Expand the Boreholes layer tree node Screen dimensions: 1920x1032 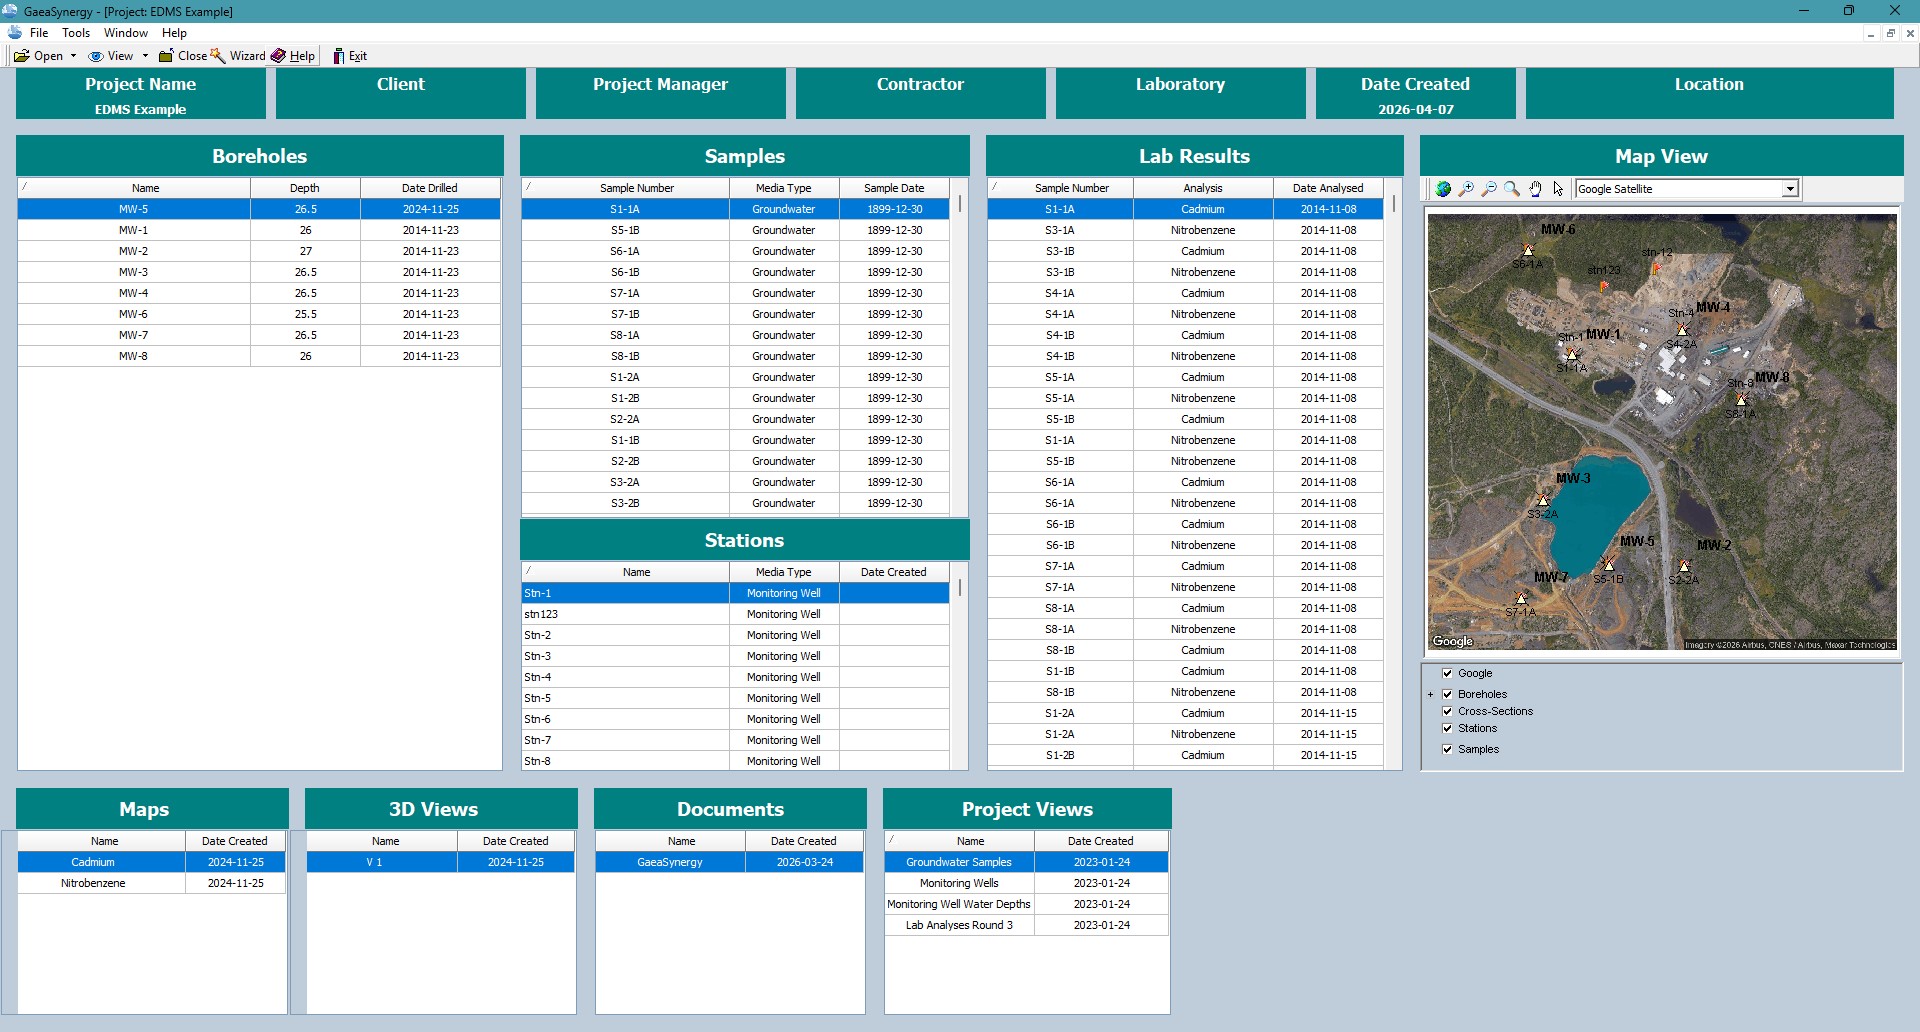click(1430, 693)
